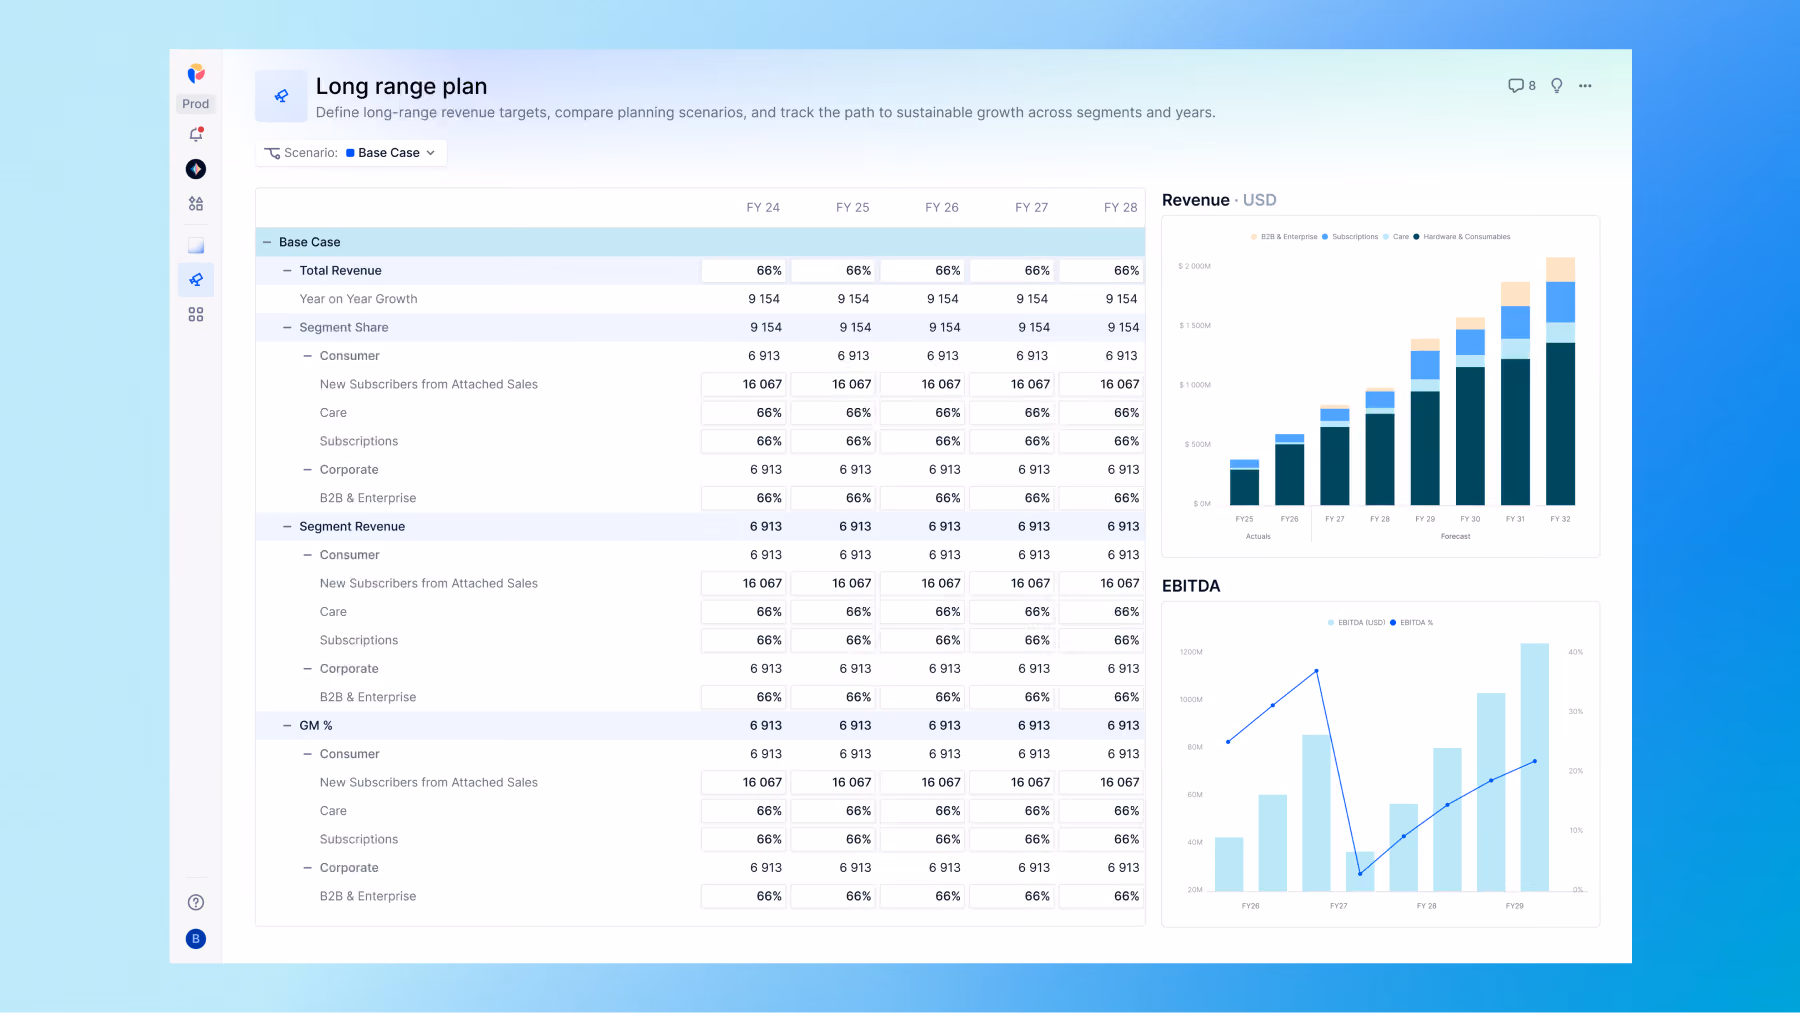Edit the Total Revenue FY 28 cell

pyautogui.click(x=1102, y=271)
